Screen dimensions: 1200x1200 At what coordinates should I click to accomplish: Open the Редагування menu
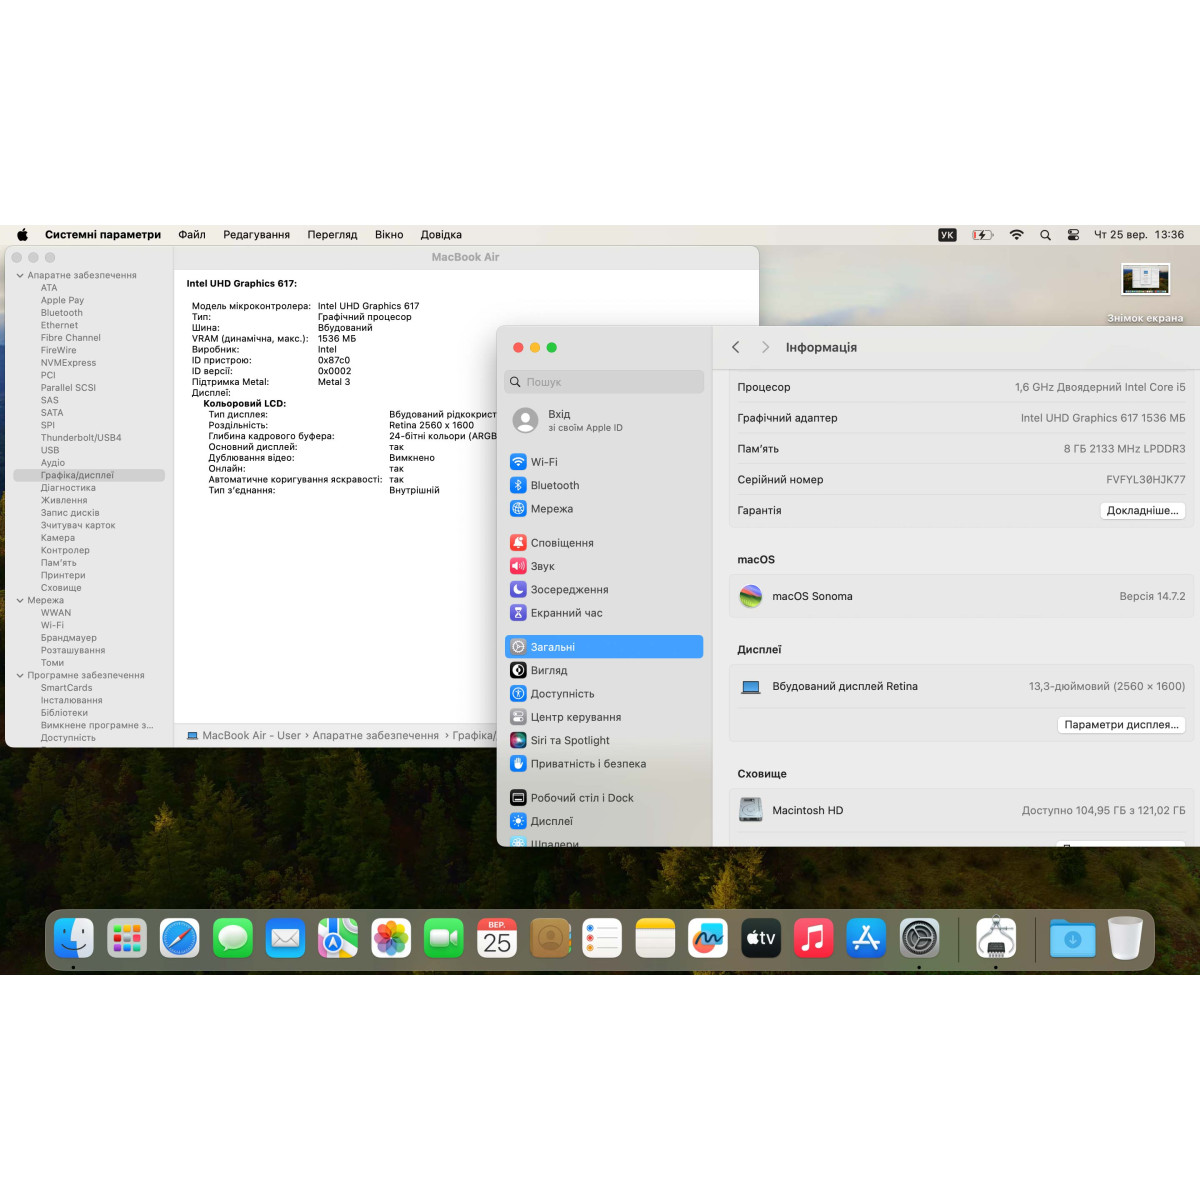coord(256,235)
